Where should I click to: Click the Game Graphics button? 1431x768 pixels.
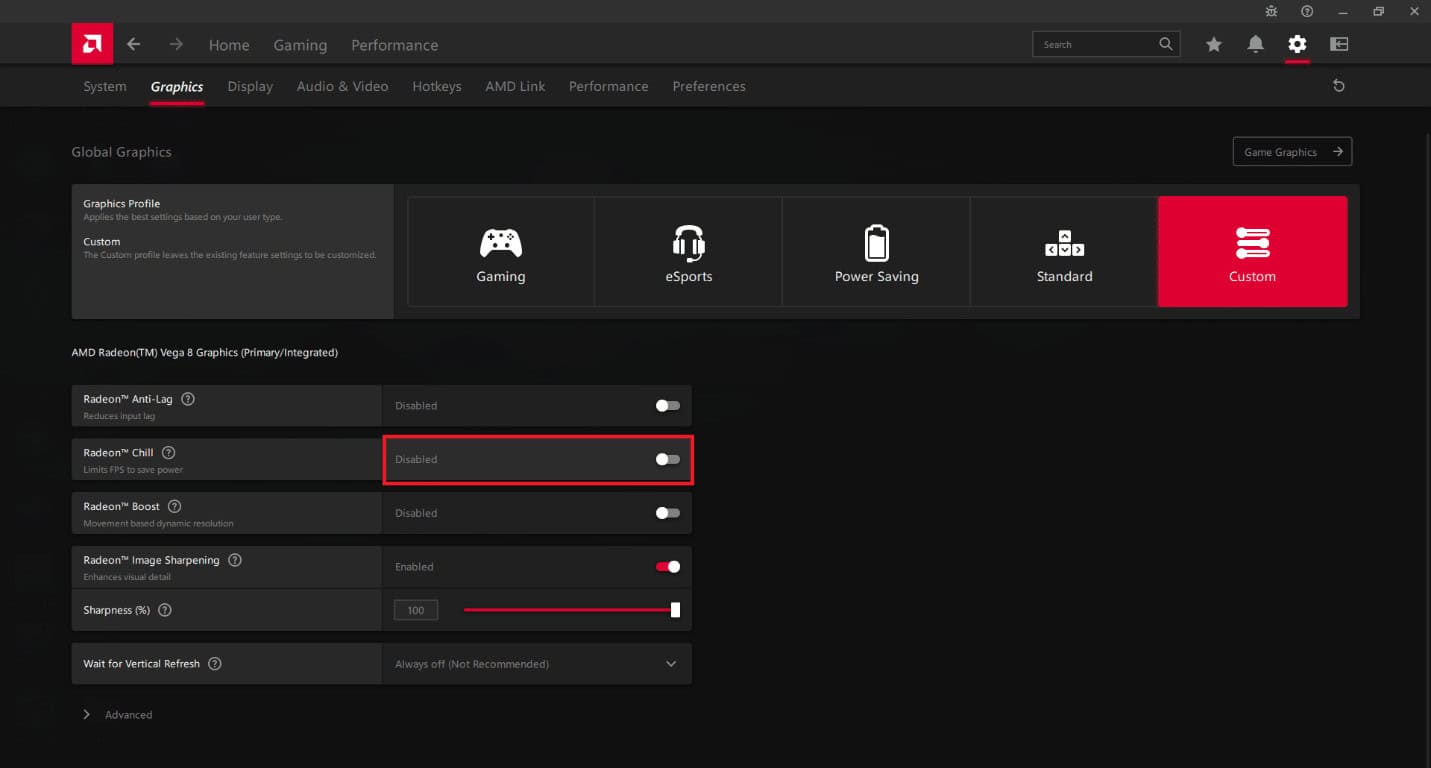(1292, 152)
